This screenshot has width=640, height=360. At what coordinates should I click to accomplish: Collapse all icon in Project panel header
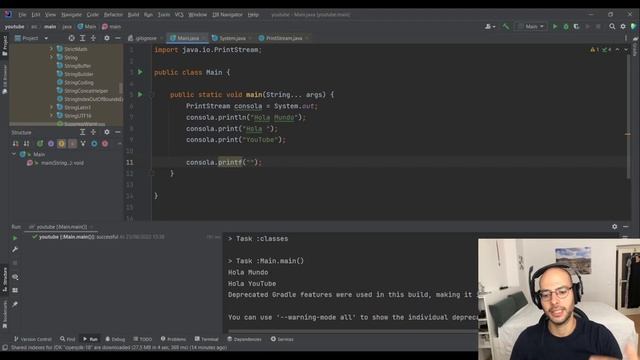pyautogui.click(x=93, y=38)
